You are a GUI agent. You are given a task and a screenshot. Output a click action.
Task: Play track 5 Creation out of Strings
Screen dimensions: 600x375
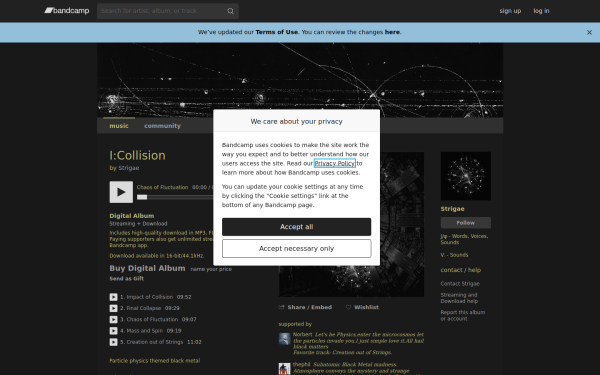point(113,342)
